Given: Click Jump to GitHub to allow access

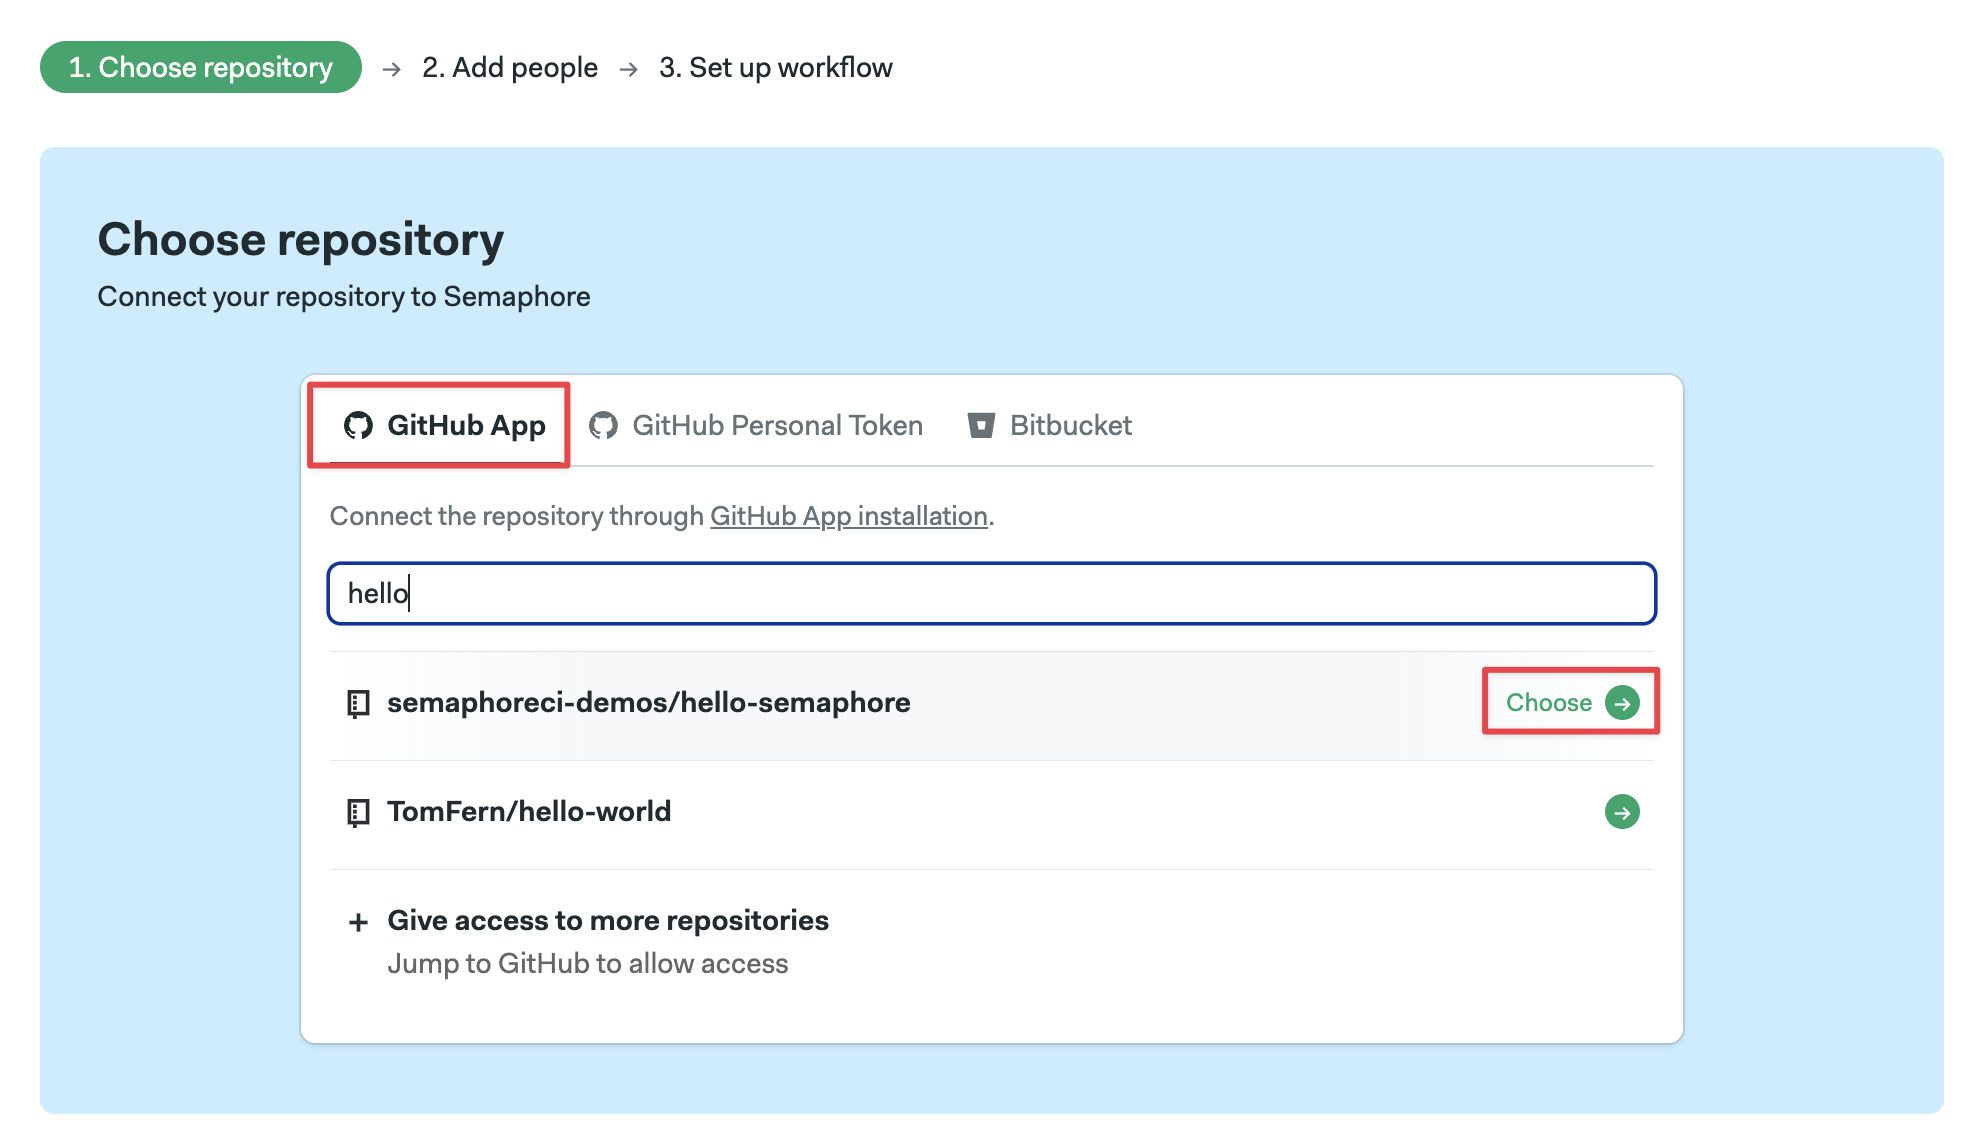Looking at the screenshot, I should [588, 963].
